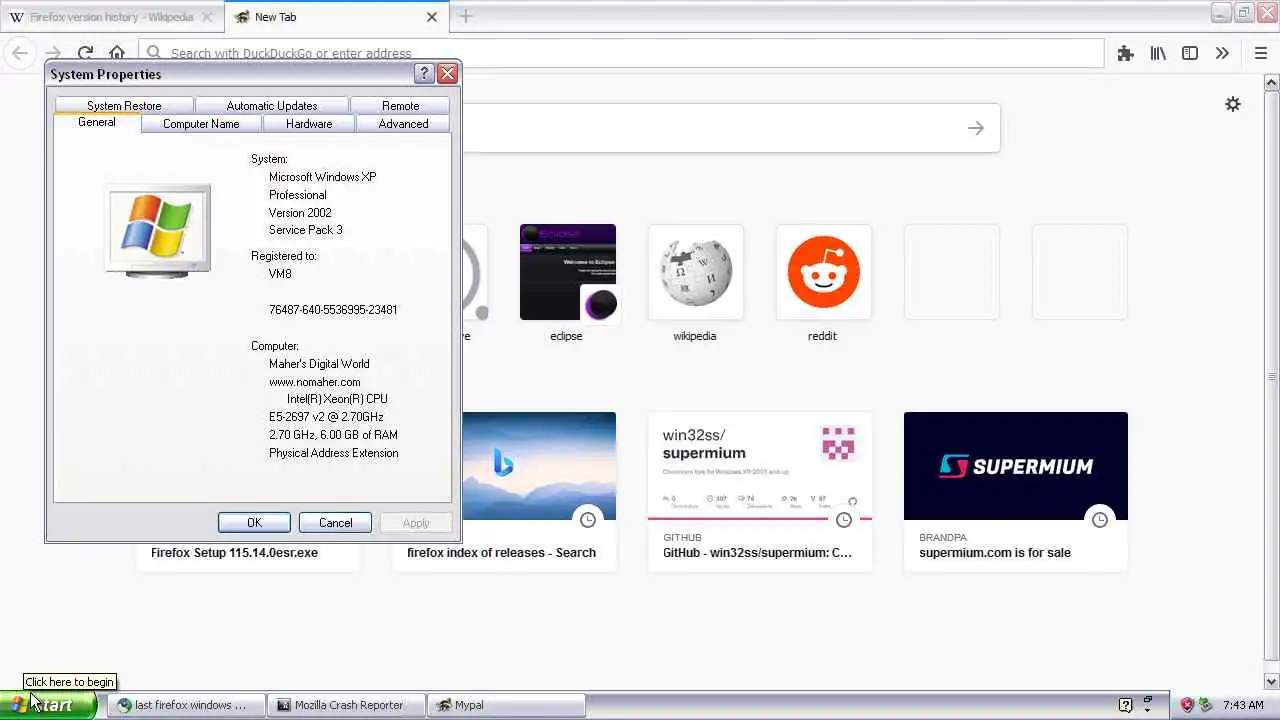Open the Firefox hamburger menu

point(1261,54)
